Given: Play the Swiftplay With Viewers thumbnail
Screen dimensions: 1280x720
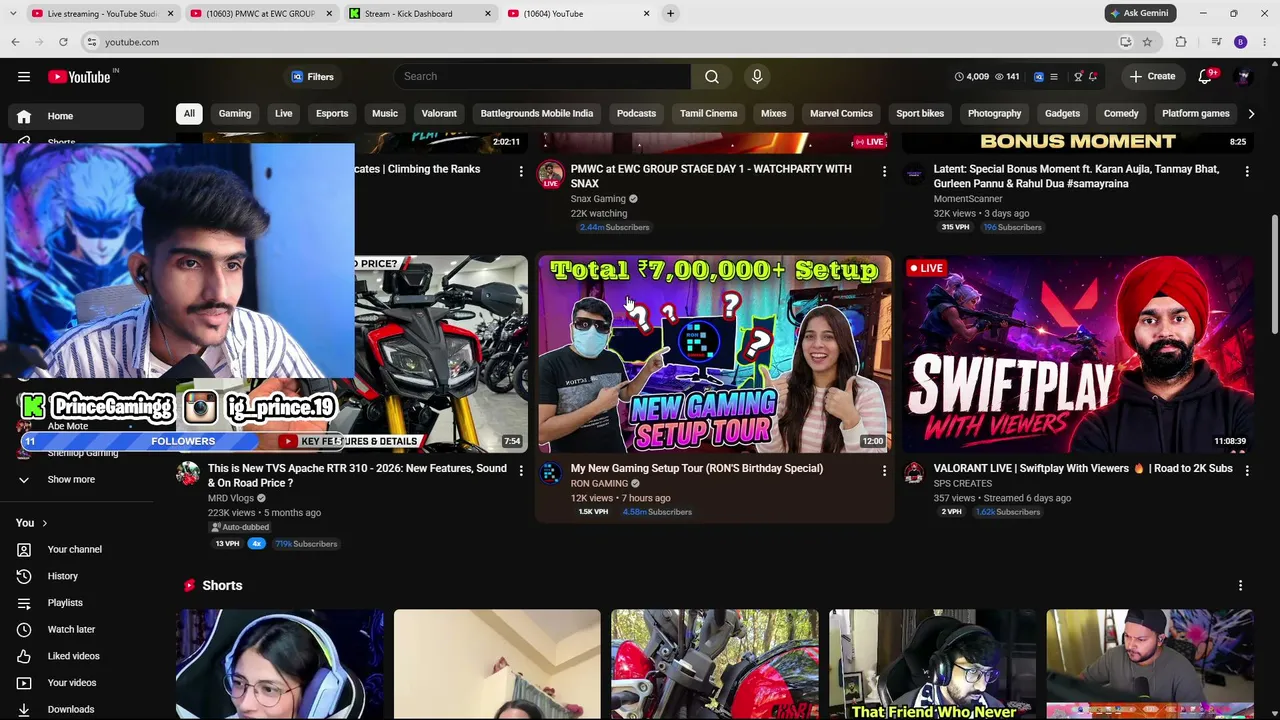Looking at the screenshot, I should click(x=1078, y=354).
